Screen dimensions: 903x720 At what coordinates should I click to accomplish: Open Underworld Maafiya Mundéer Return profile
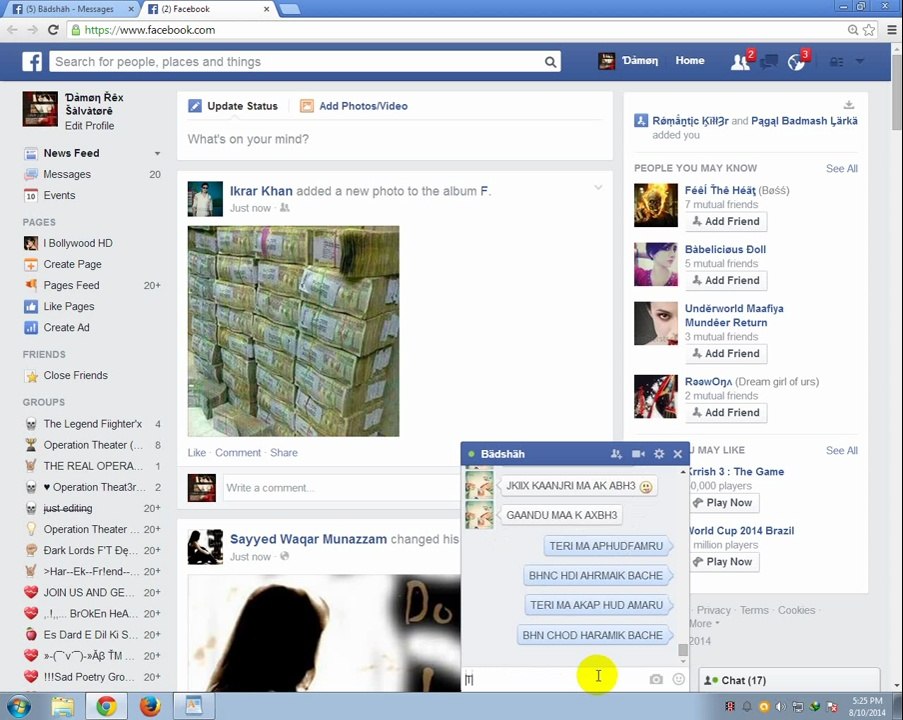pos(734,316)
